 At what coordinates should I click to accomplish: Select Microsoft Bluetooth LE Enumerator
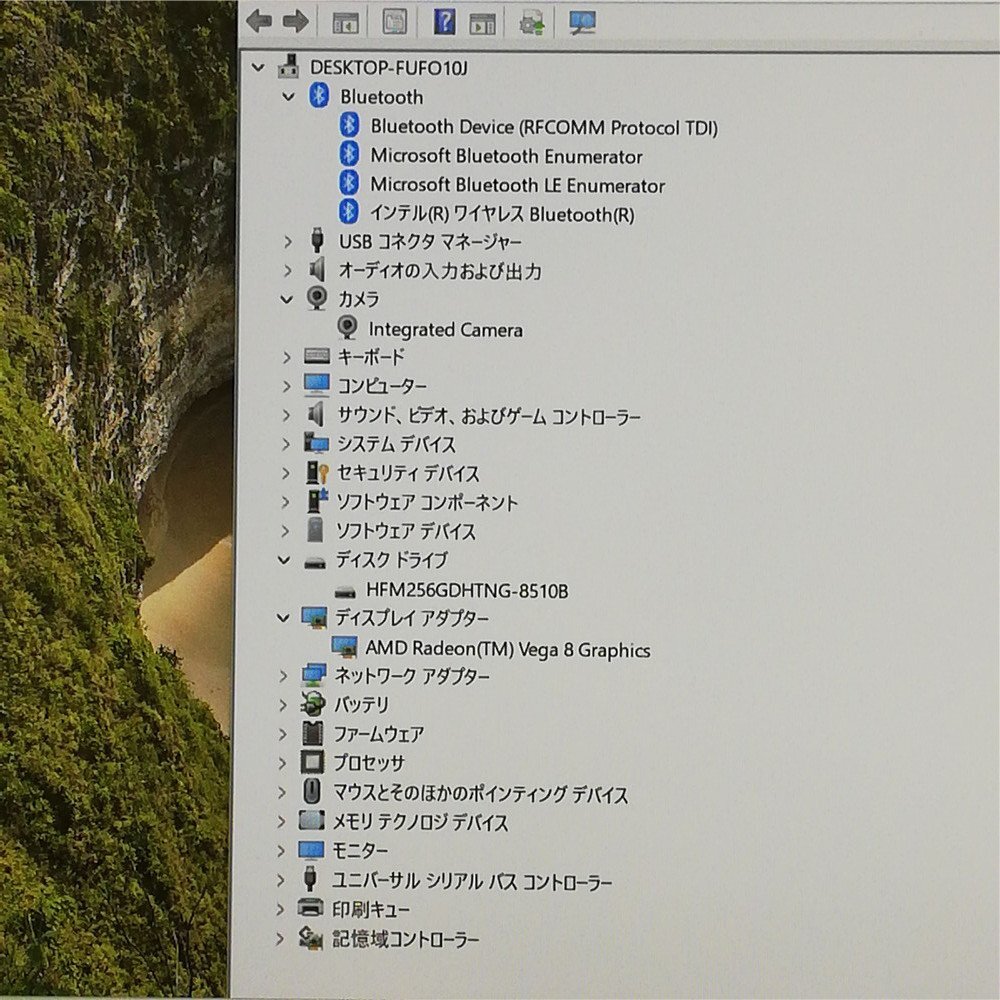[518, 185]
